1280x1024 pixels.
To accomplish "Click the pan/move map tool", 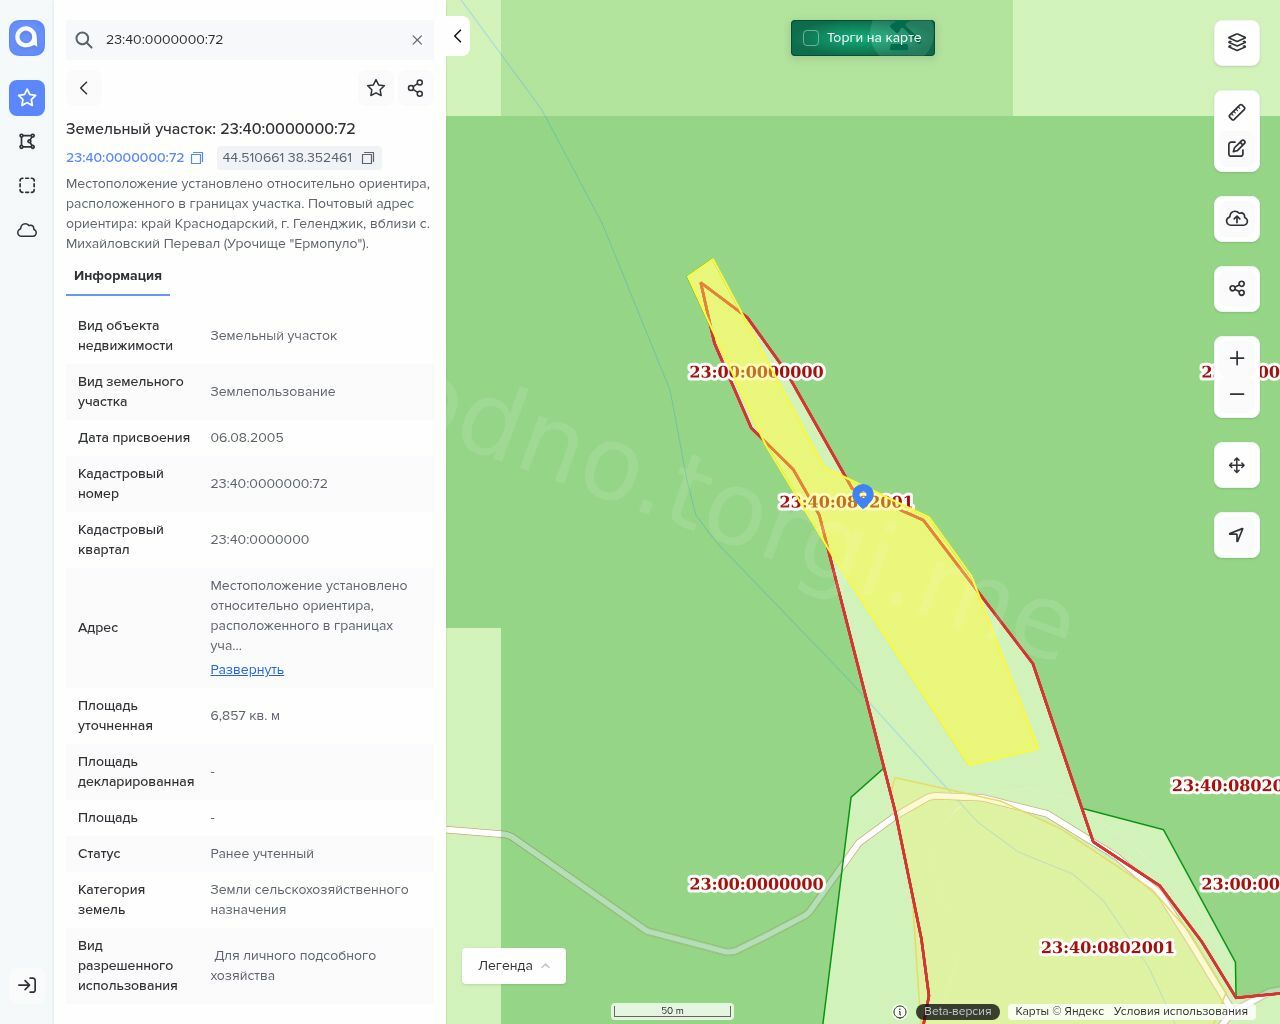I will tap(1236, 465).
